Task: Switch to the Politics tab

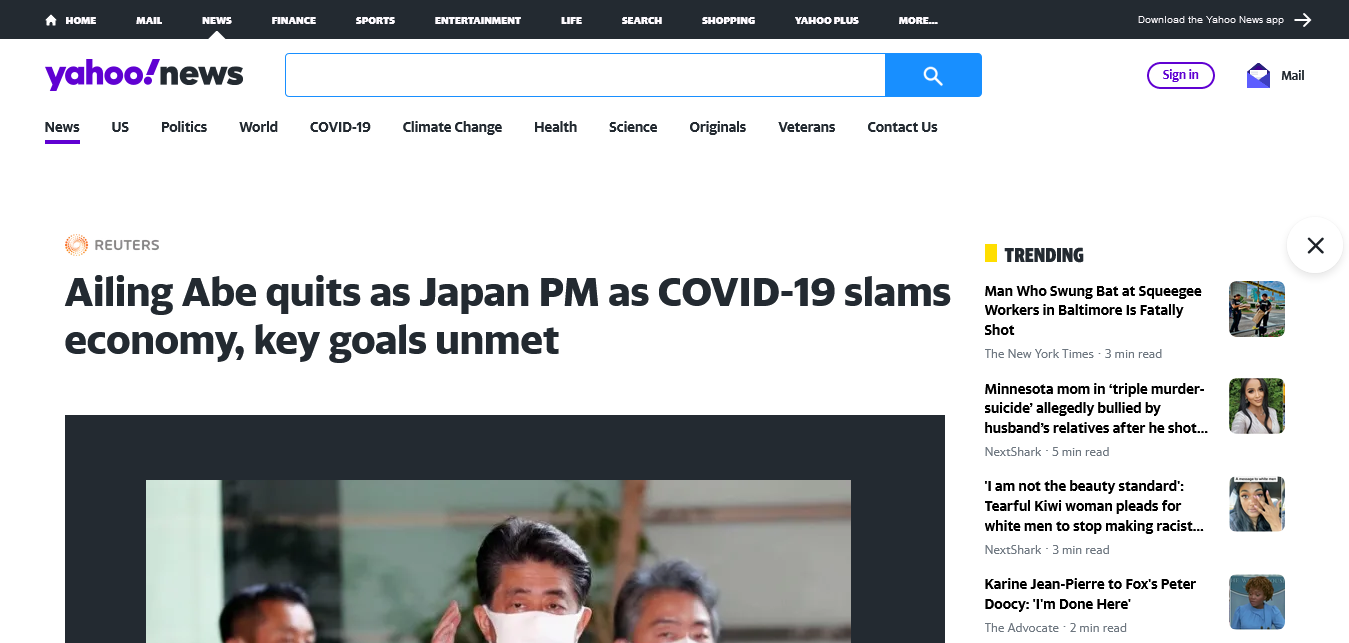Action: pyautogui.click(x=184, y=127)
